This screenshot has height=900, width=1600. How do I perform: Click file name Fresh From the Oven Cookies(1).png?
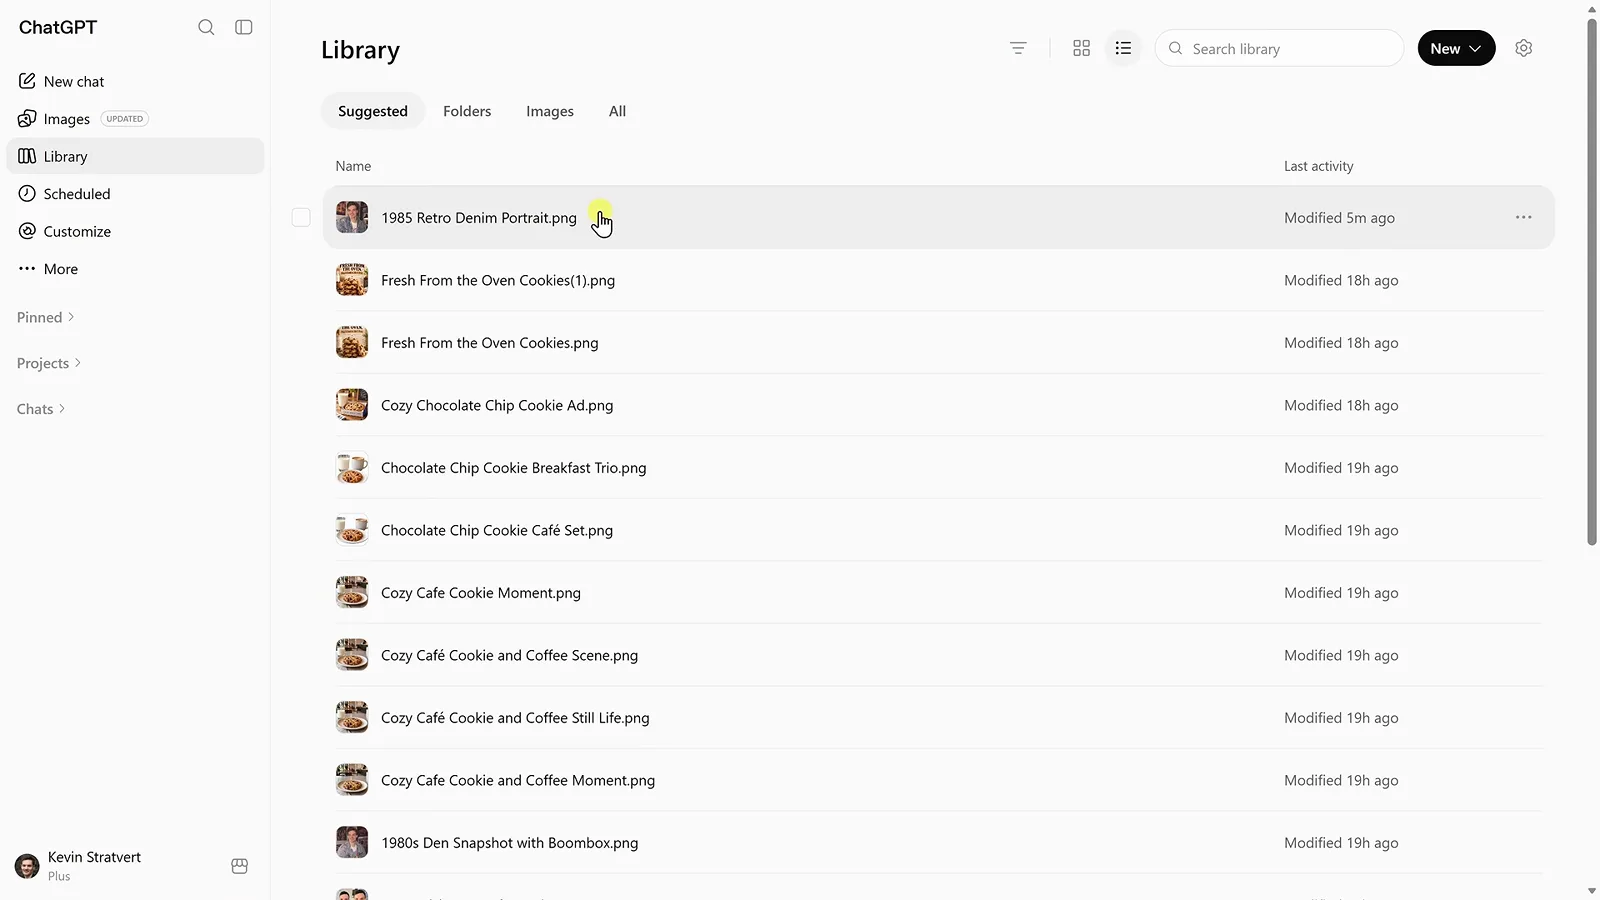click(498, 280)
